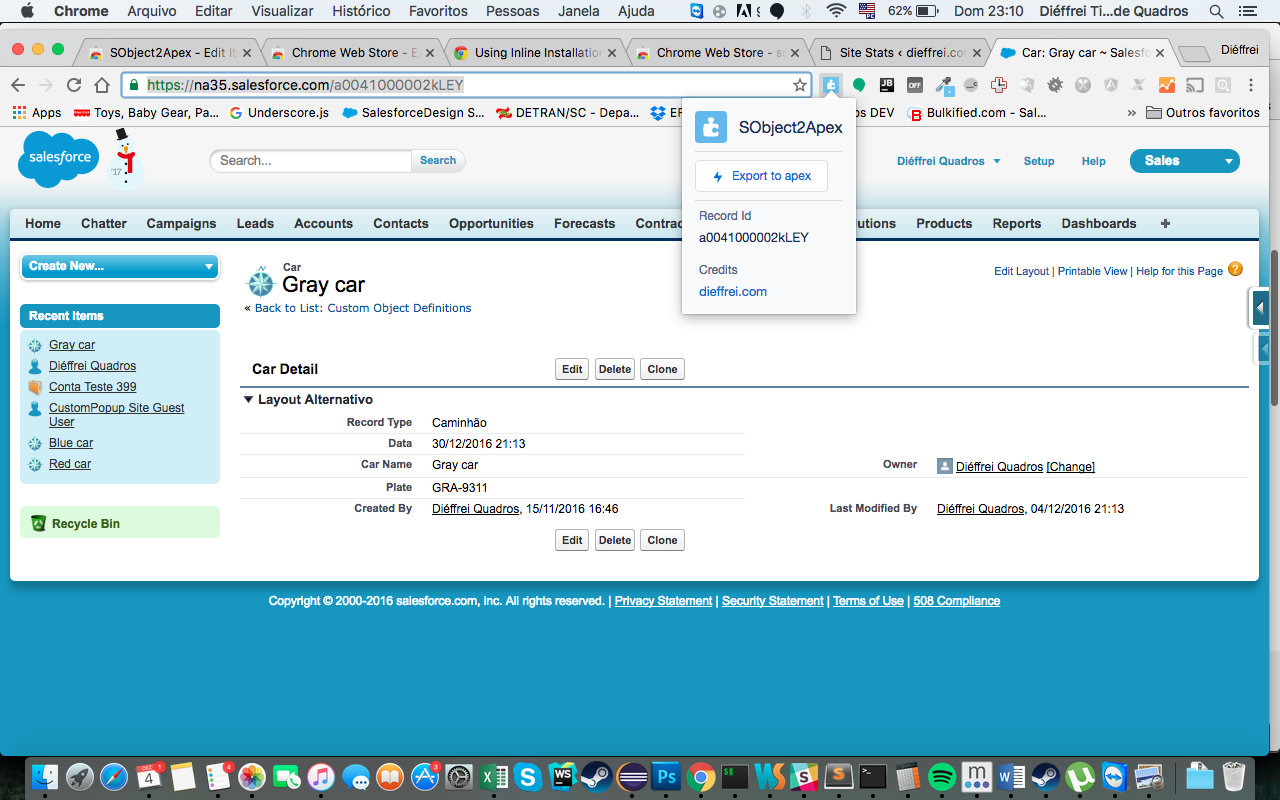Click the Salesforce cloud logo
1280x800 pixels.
59,160
